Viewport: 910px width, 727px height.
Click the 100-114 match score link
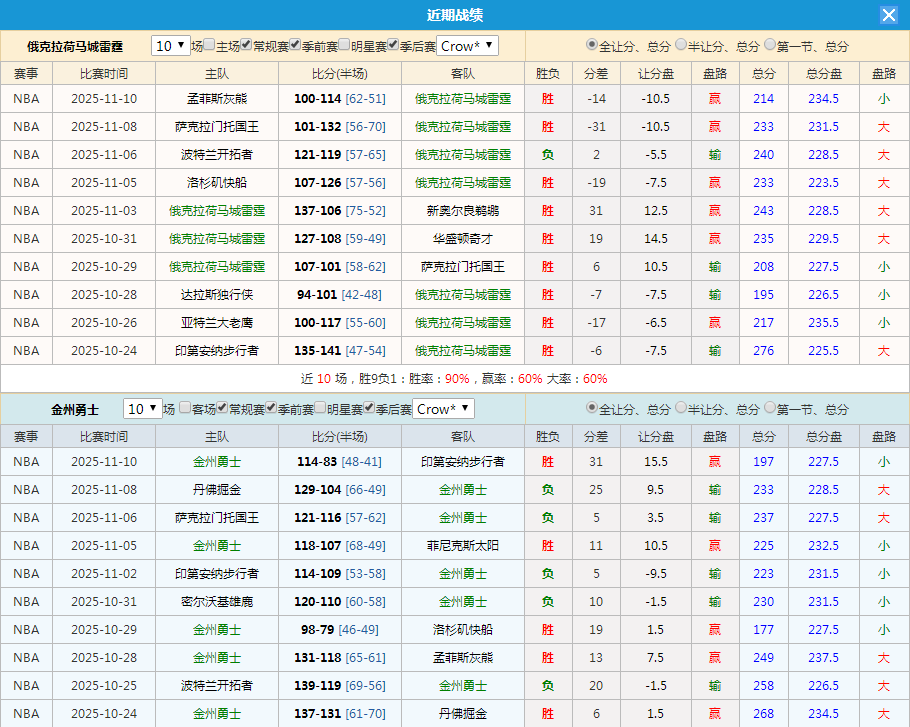point(320,99)
